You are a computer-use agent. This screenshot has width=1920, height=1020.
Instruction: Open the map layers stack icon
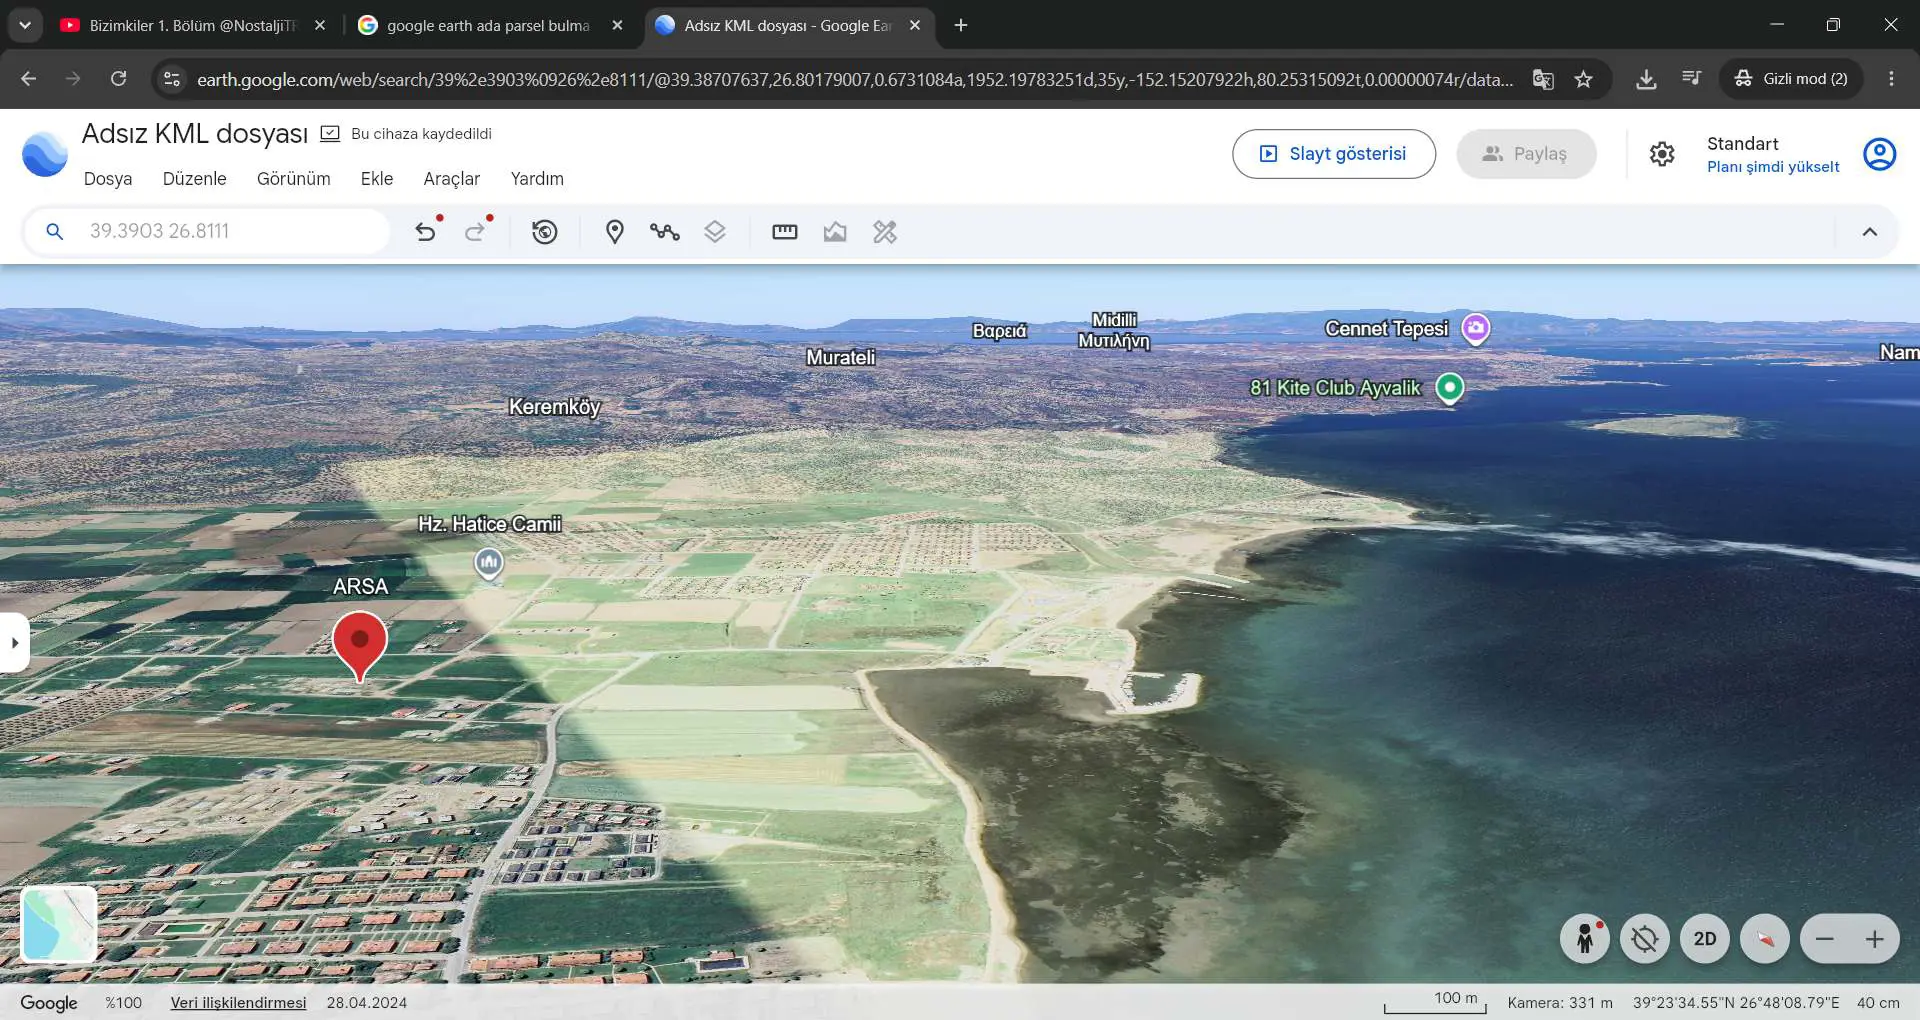pos(715,232)
